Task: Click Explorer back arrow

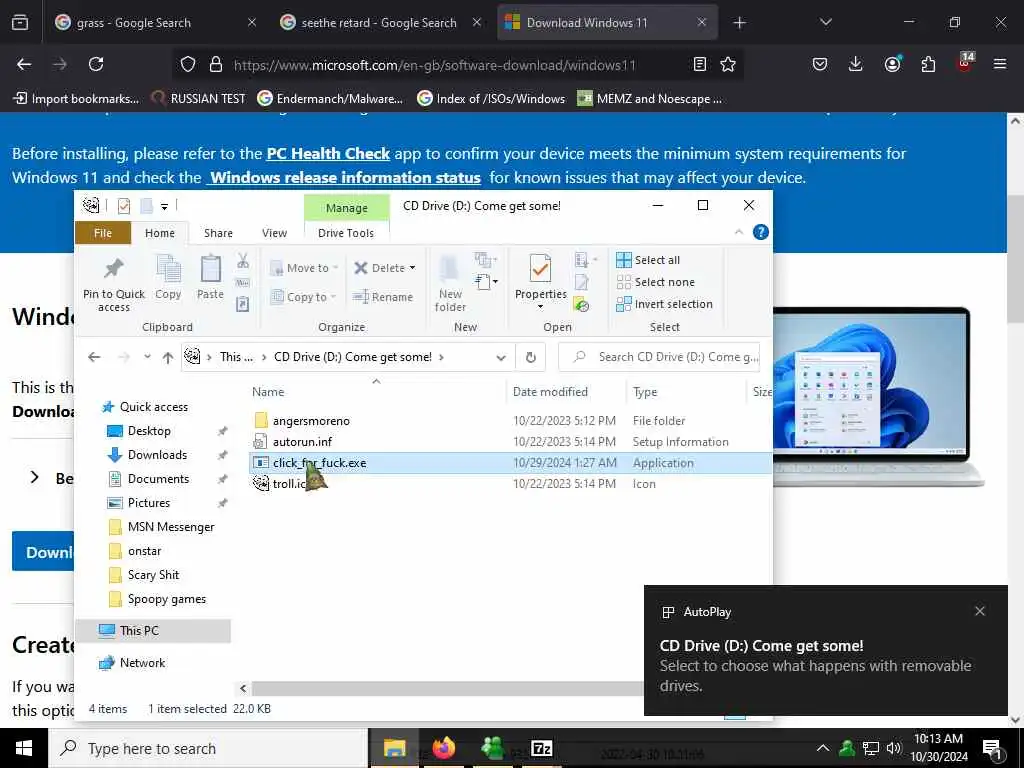Action: (x=94, y=357)
